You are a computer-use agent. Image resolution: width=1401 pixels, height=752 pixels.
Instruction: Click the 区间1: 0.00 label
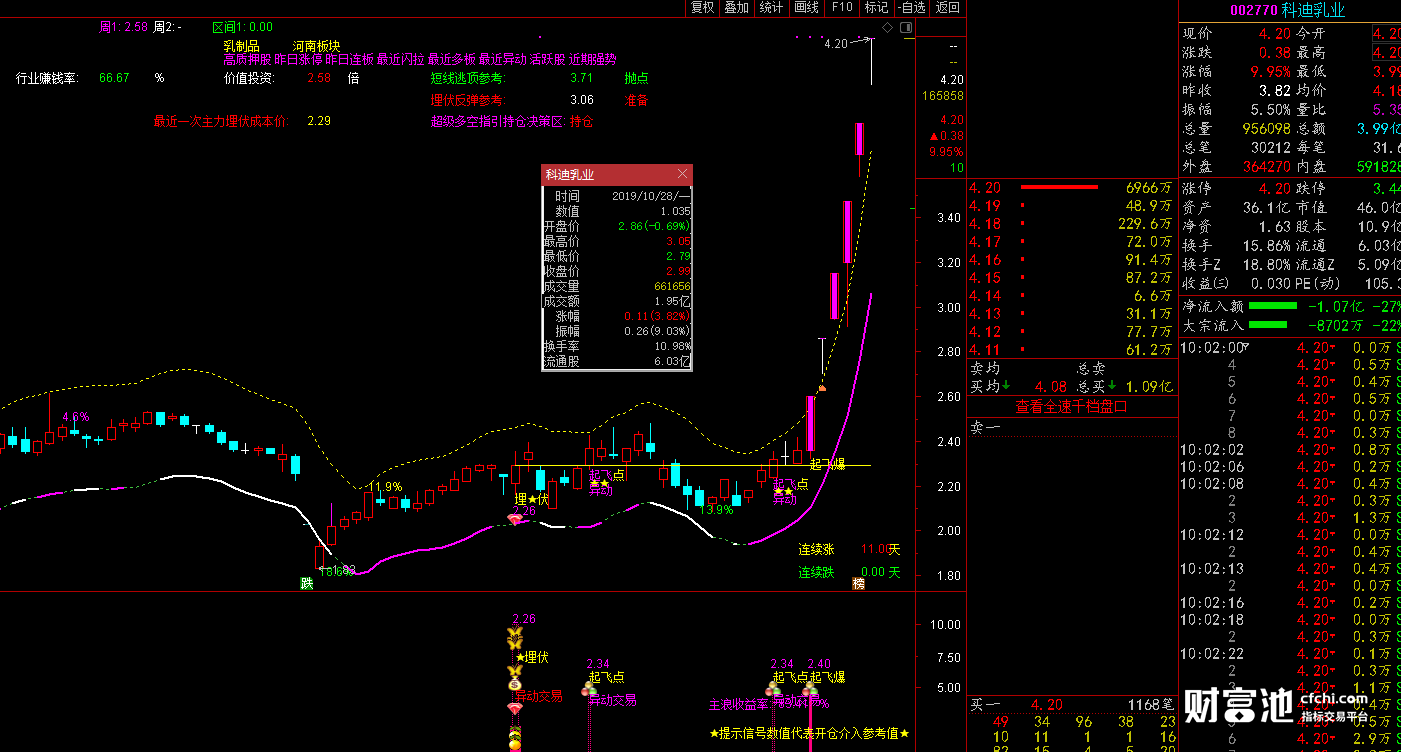tap(243, 27)
